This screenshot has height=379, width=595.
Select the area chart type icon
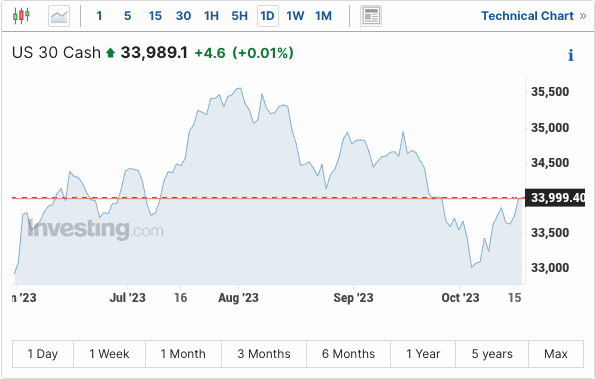click(59, 16)
